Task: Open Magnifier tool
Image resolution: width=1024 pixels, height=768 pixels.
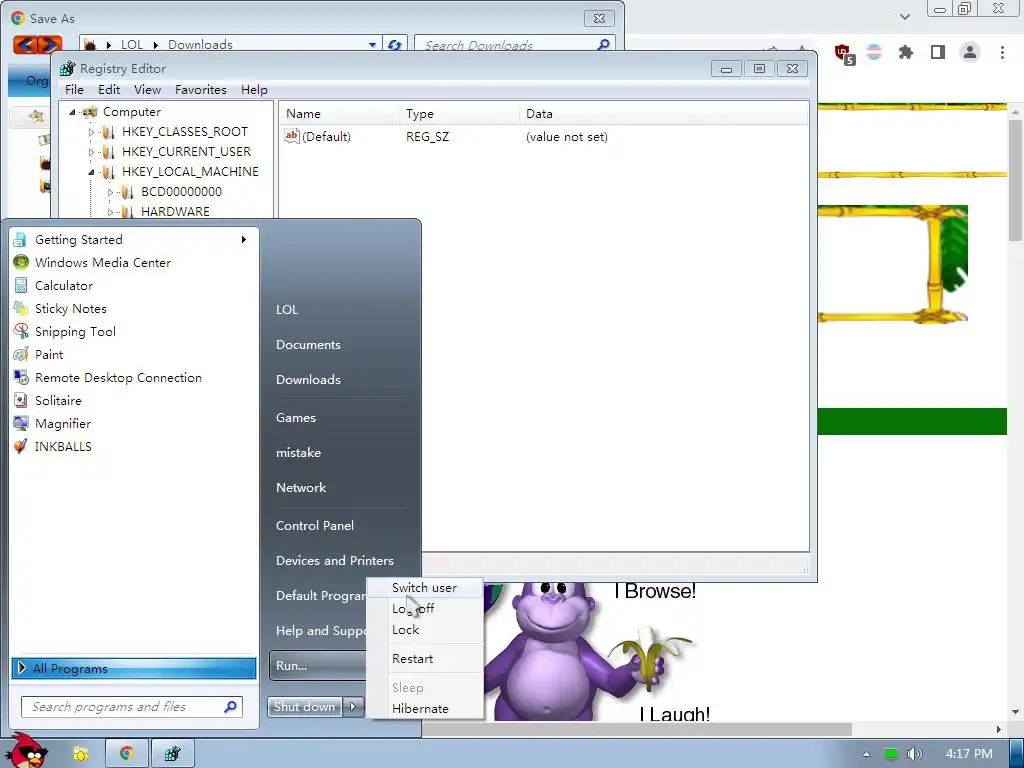Action: tap(133, 424)
